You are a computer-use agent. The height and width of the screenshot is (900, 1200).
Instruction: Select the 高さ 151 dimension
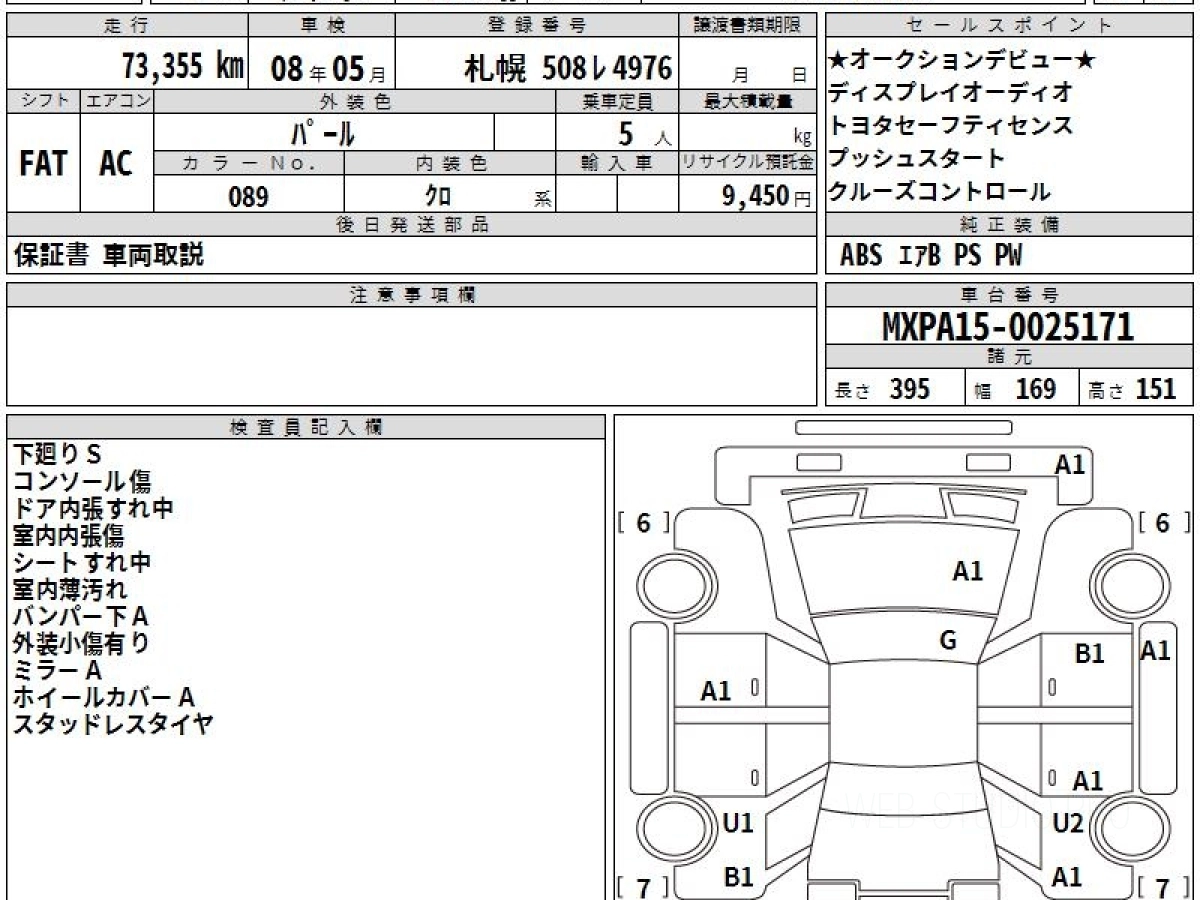pyautogui.click(x=1133, y=389)
